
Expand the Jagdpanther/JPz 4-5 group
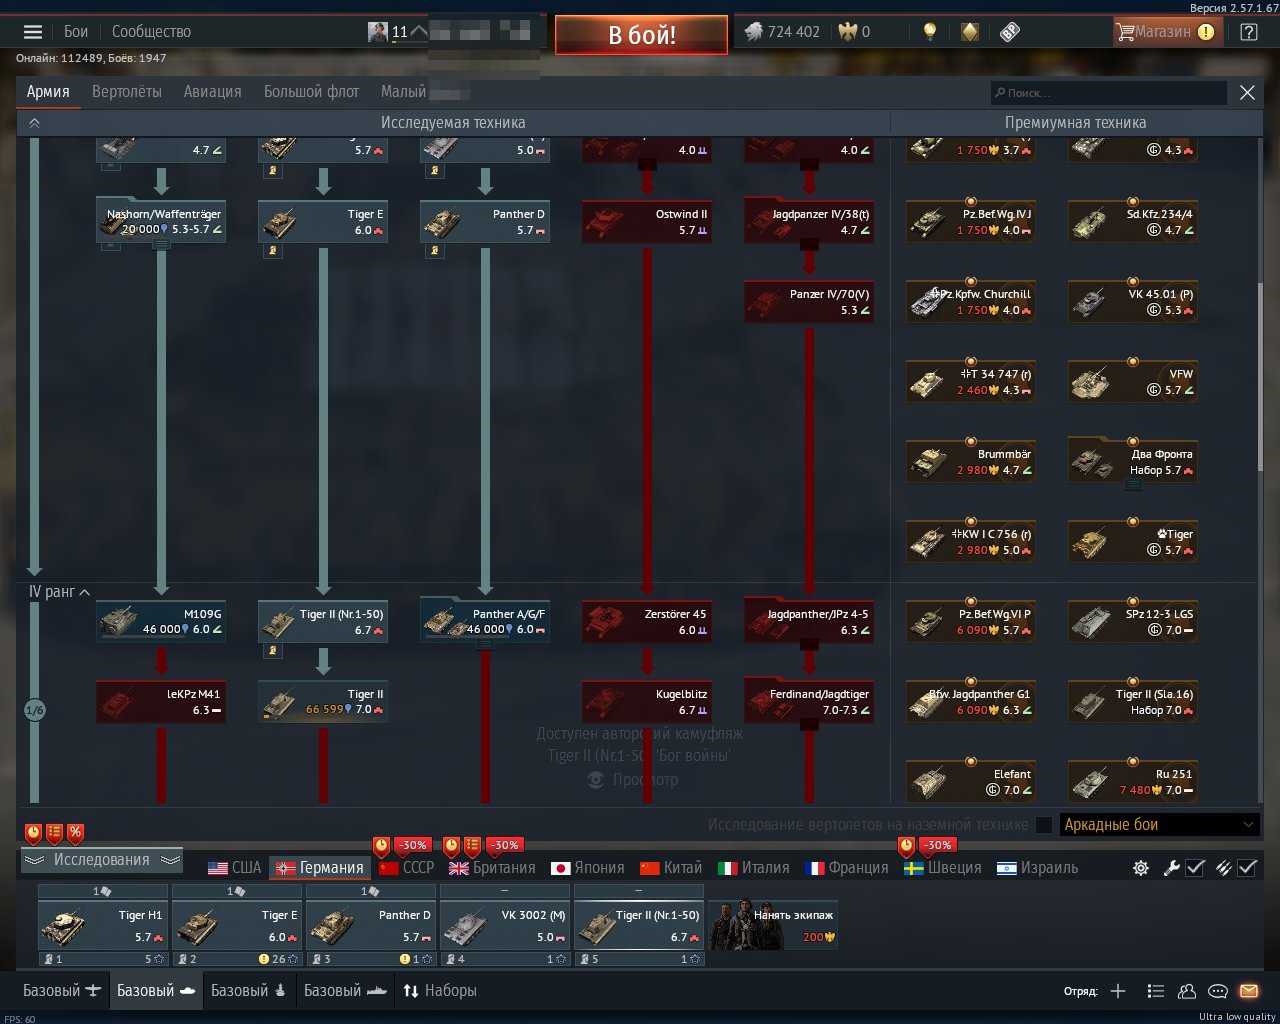pyautogui.click(x=809, y=644)
